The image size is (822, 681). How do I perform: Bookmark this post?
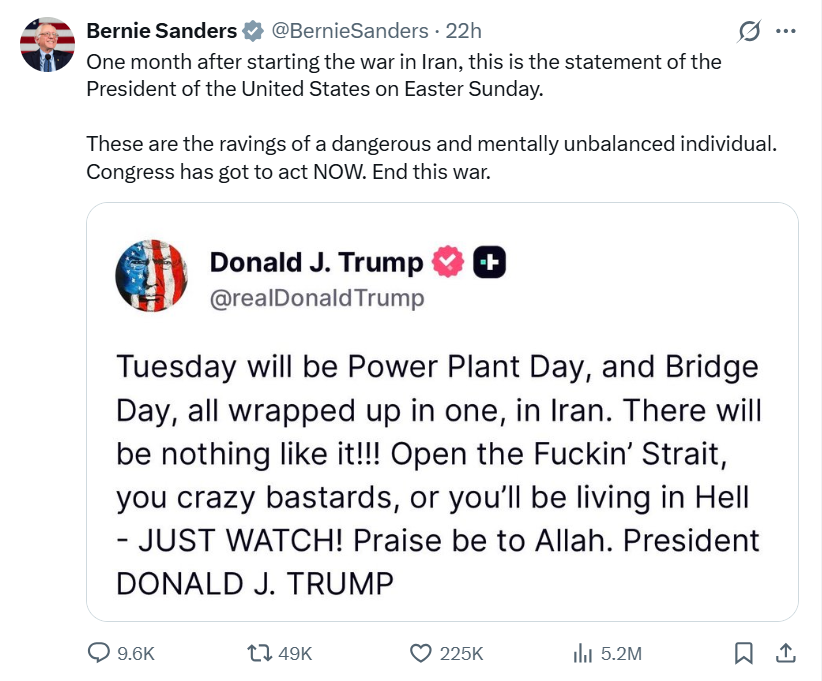click(743, 653)
